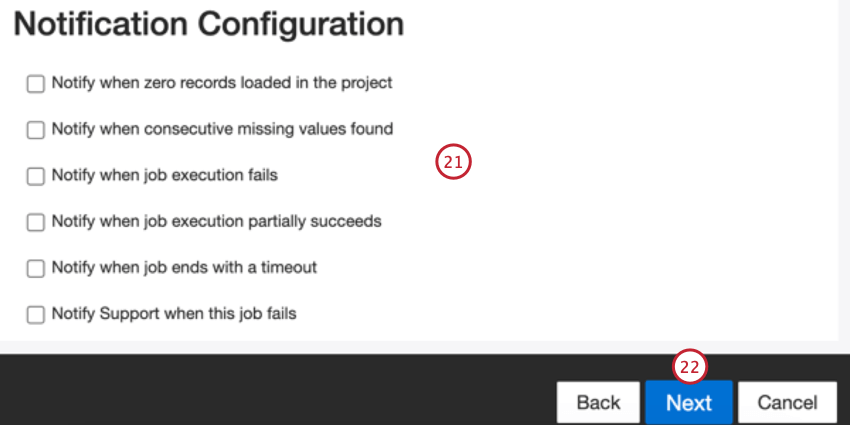Toggle the job execution fails checkbox

pos(36,176)
